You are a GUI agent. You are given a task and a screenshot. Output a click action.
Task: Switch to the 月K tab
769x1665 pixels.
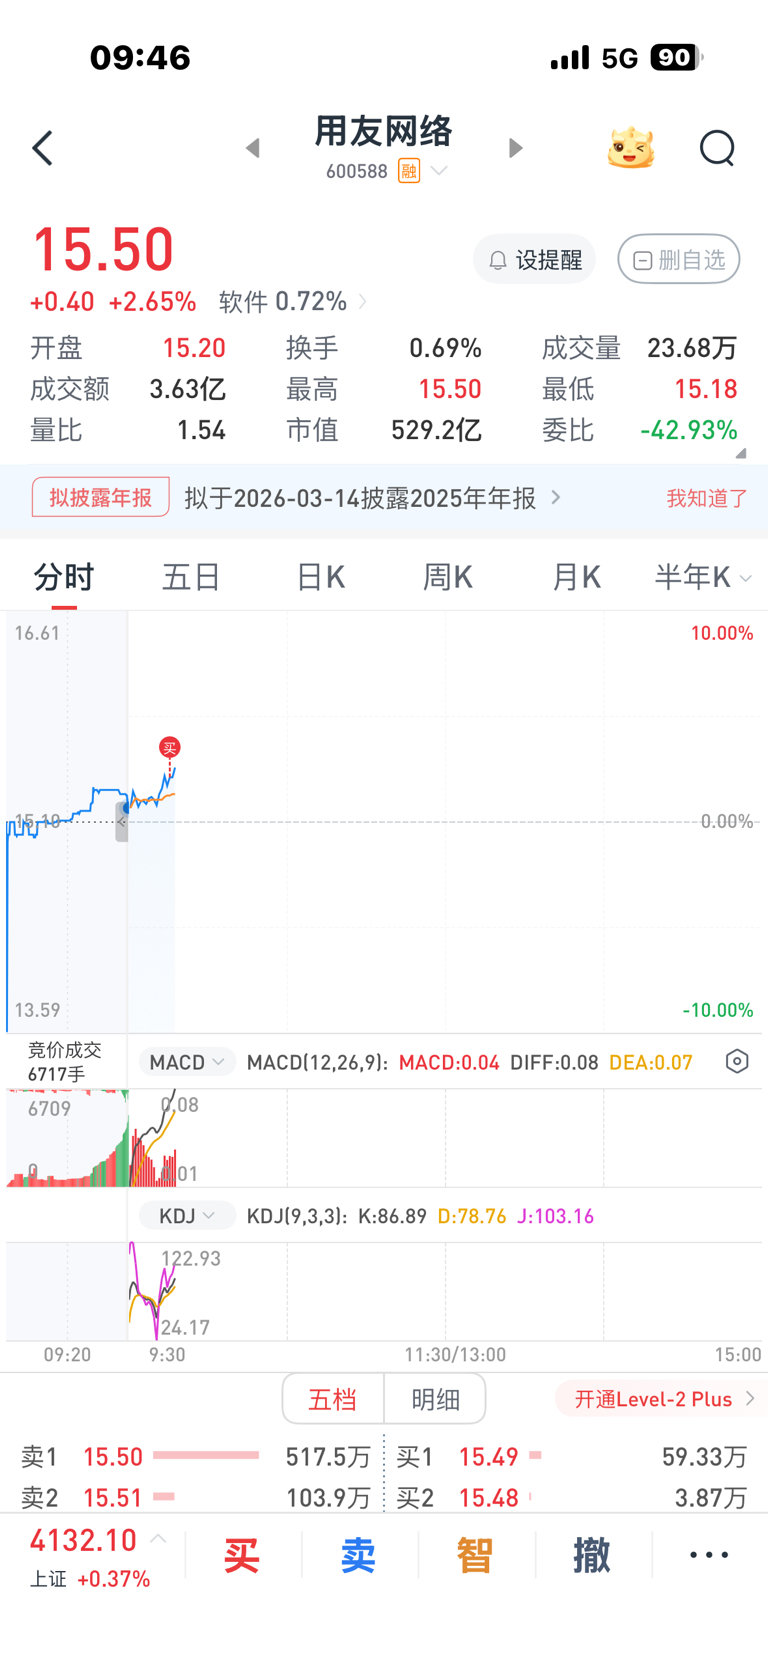click(576, 577)
